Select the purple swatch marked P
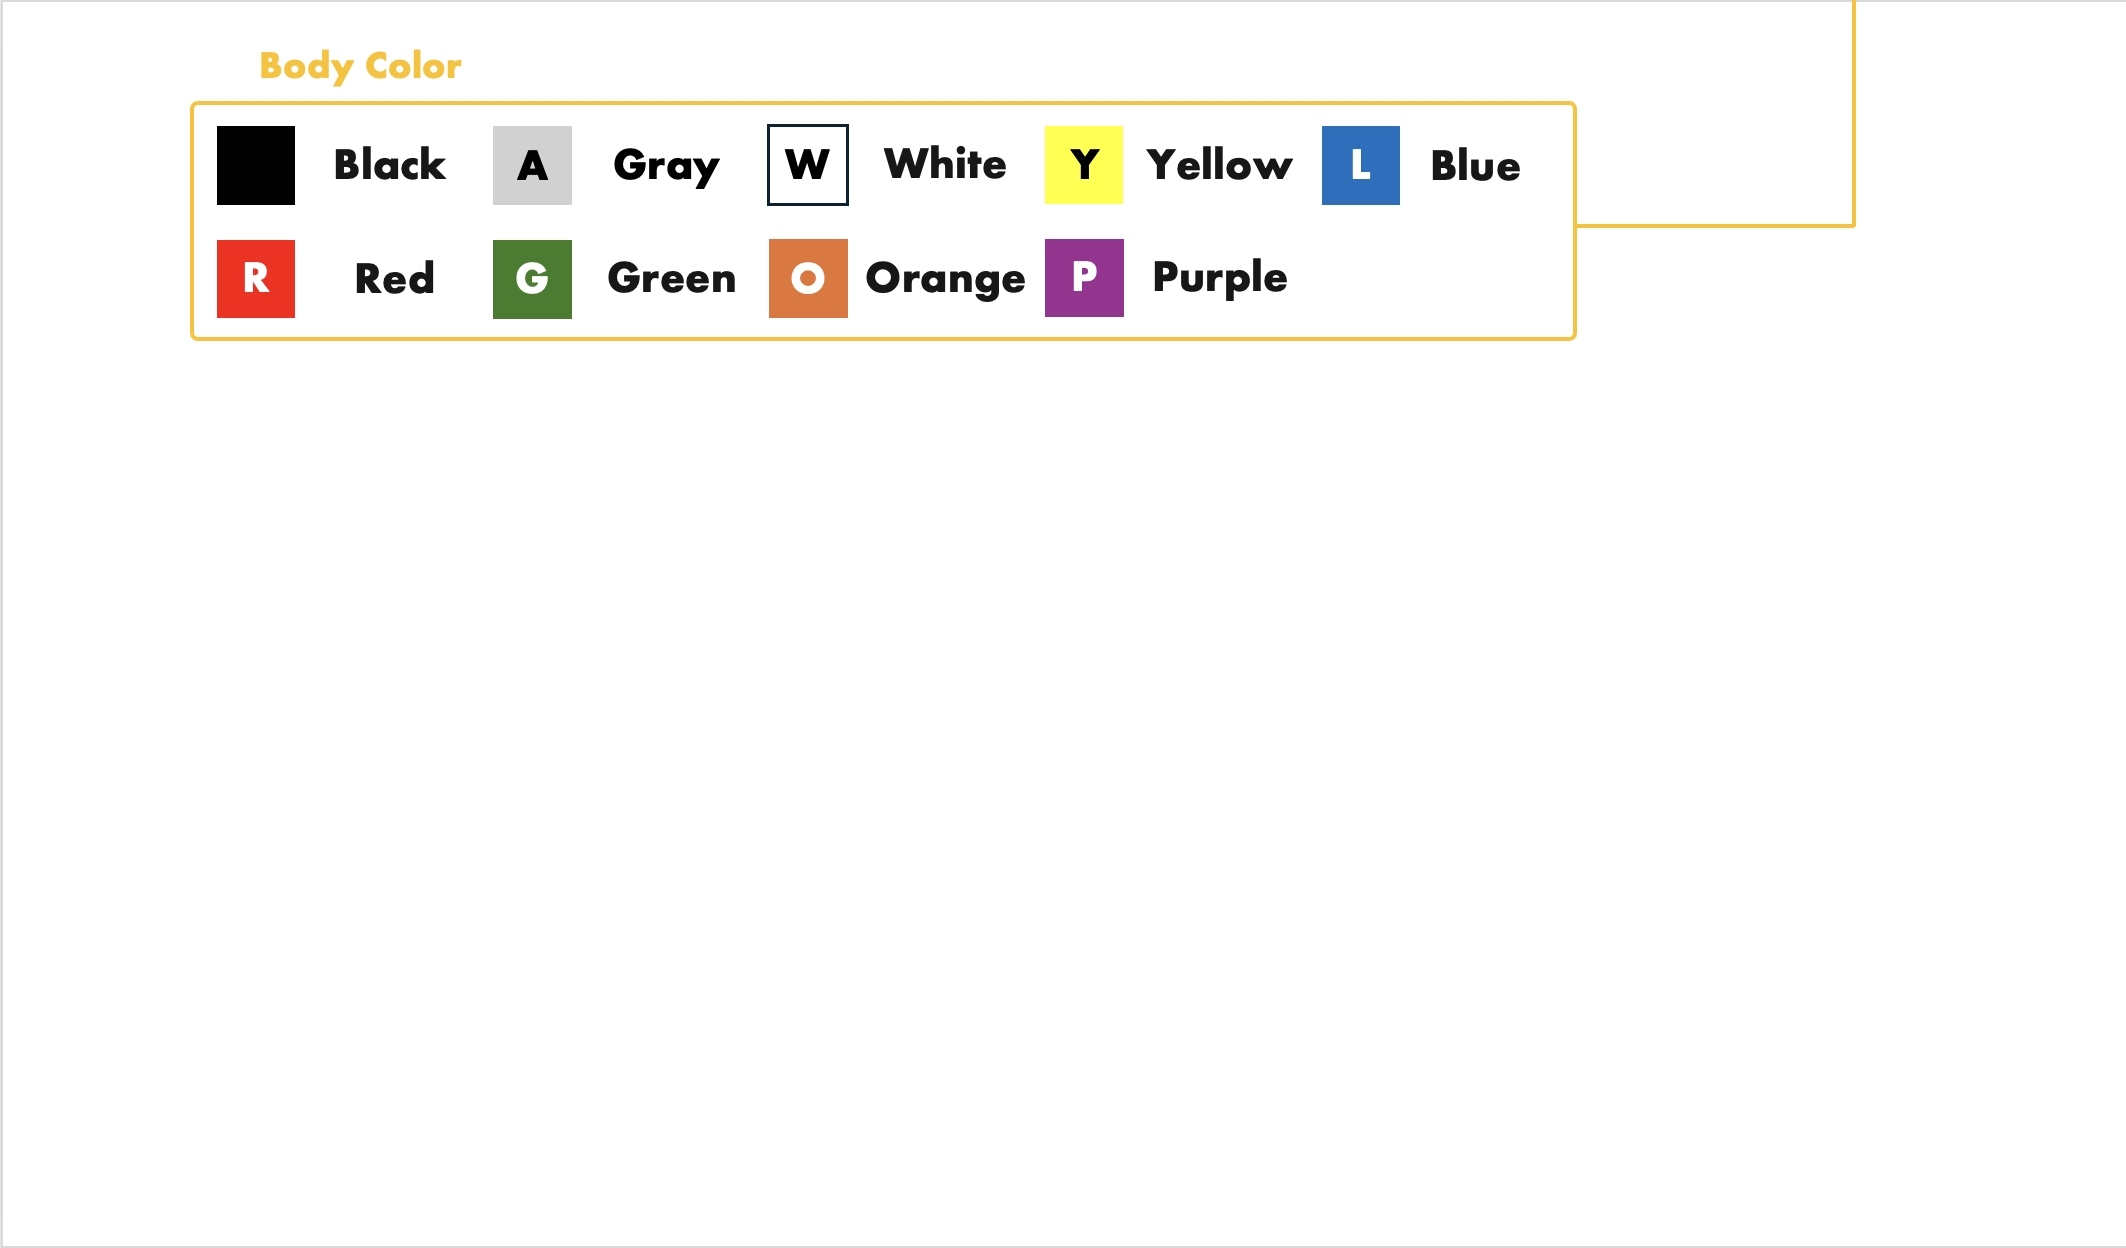This screenshot has height=1248, width=2126. pos(1084,278)
